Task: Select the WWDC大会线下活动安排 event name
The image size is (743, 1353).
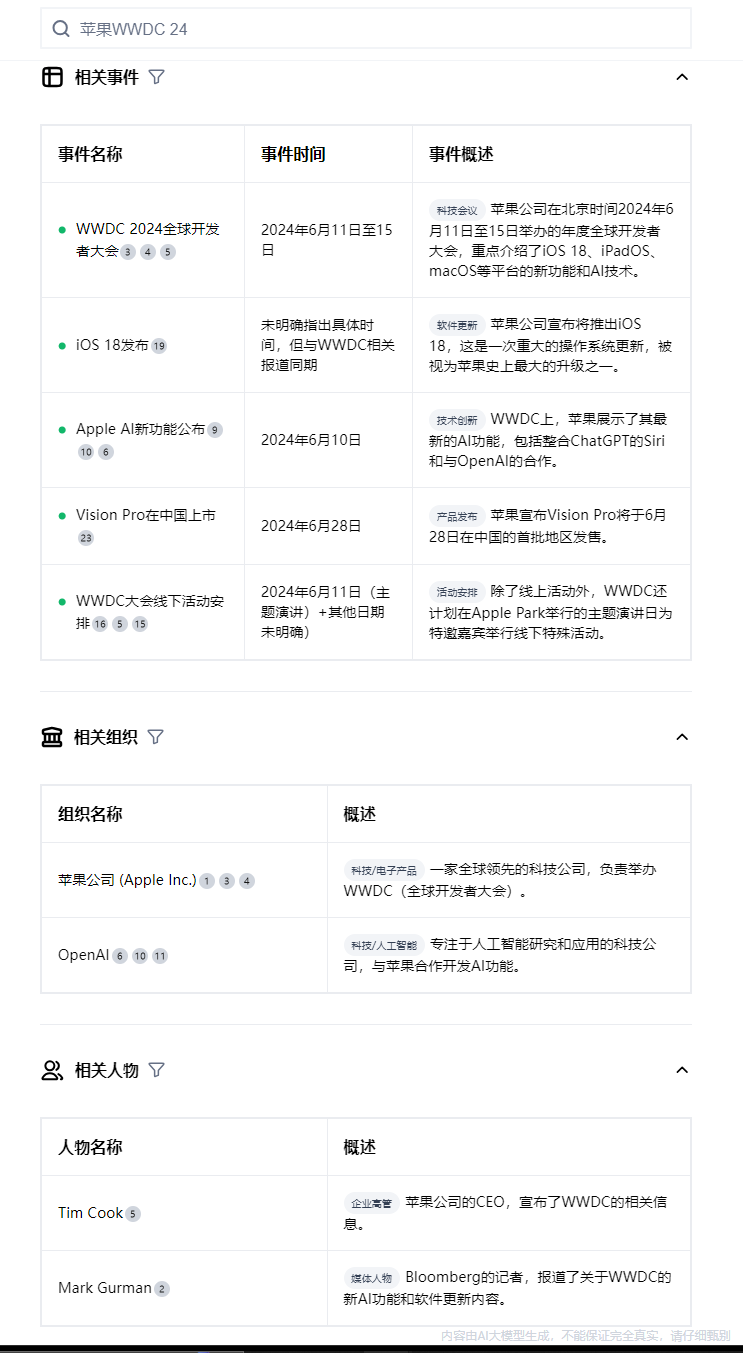Action: [x=150, y=612]
